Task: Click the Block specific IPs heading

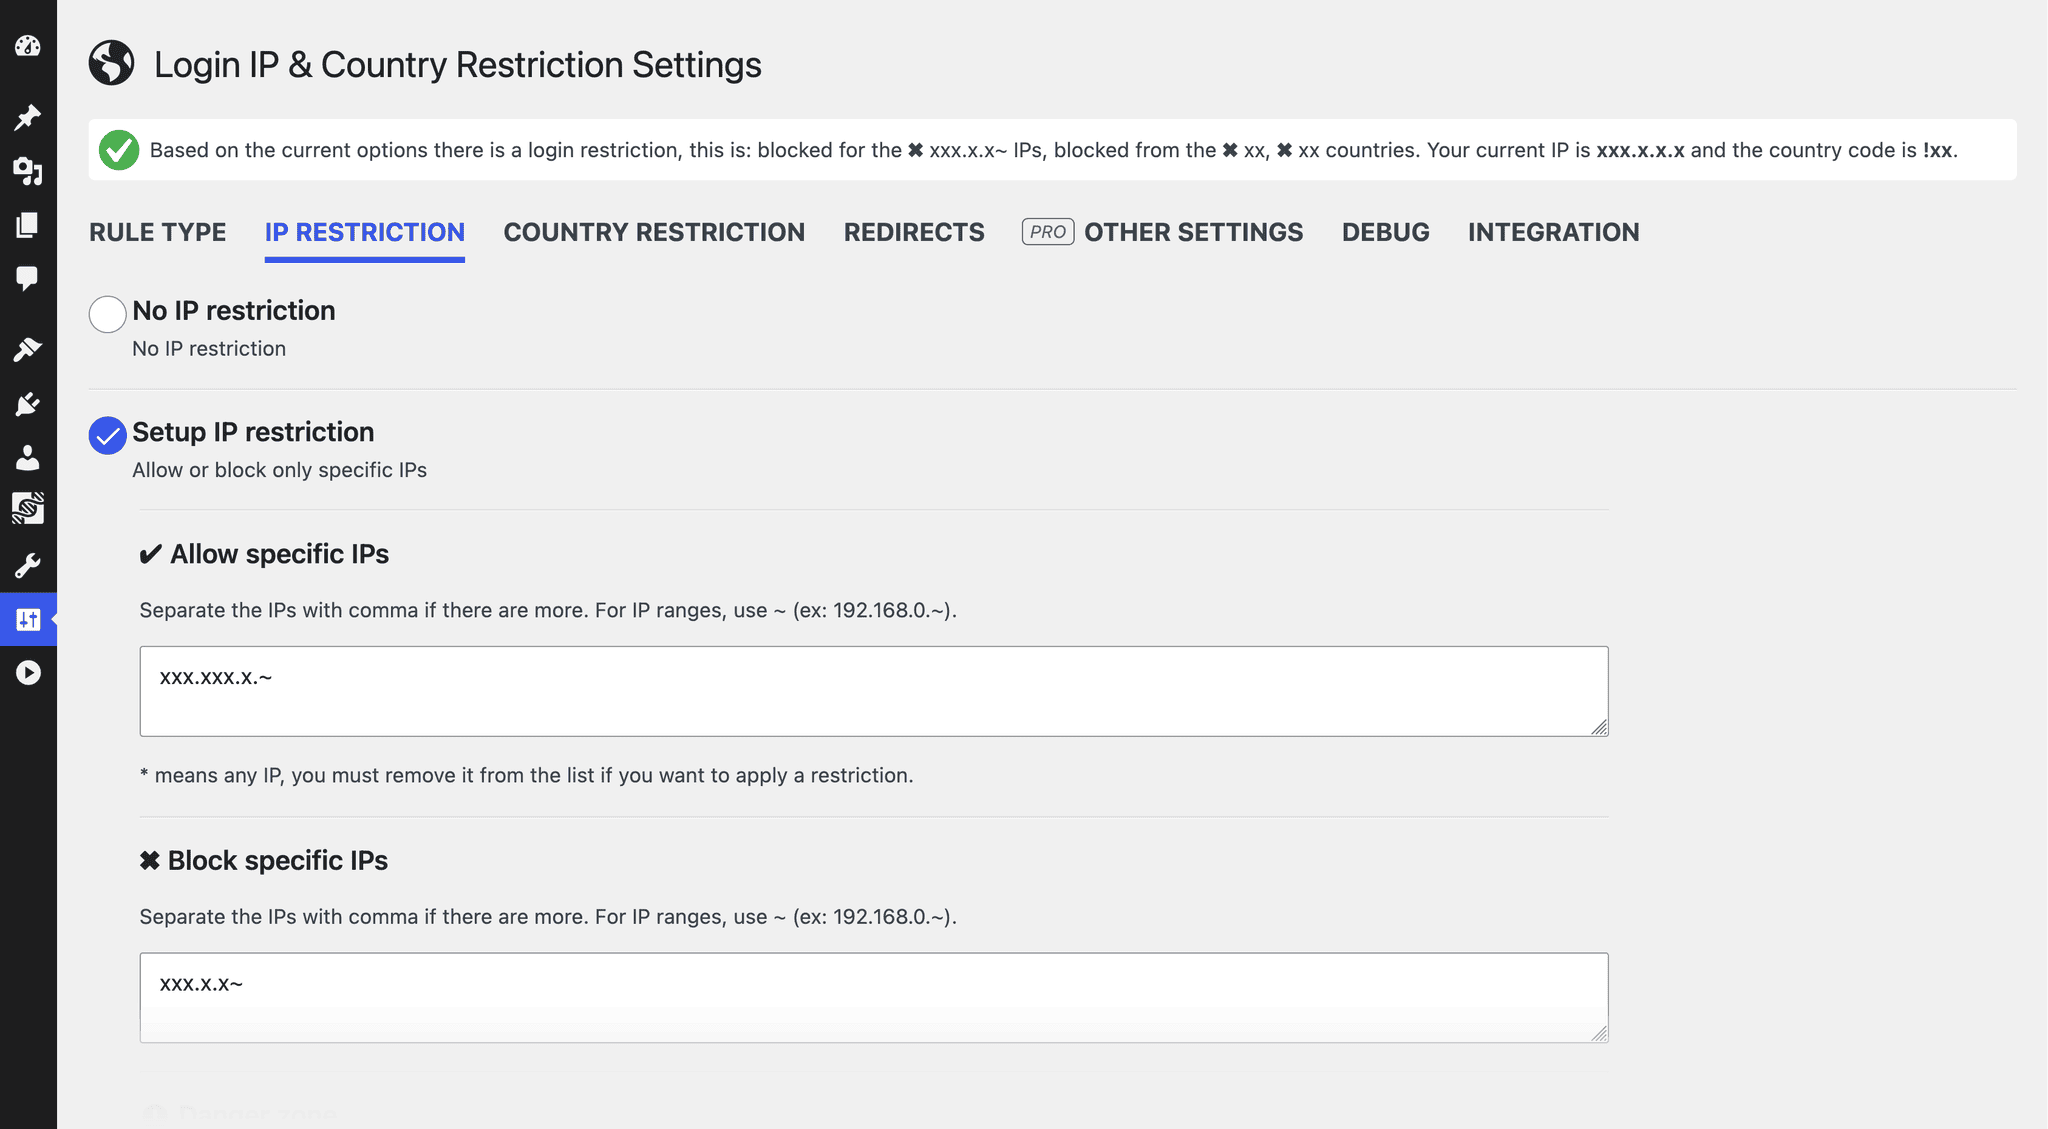Action: click(x=264, y=860)
